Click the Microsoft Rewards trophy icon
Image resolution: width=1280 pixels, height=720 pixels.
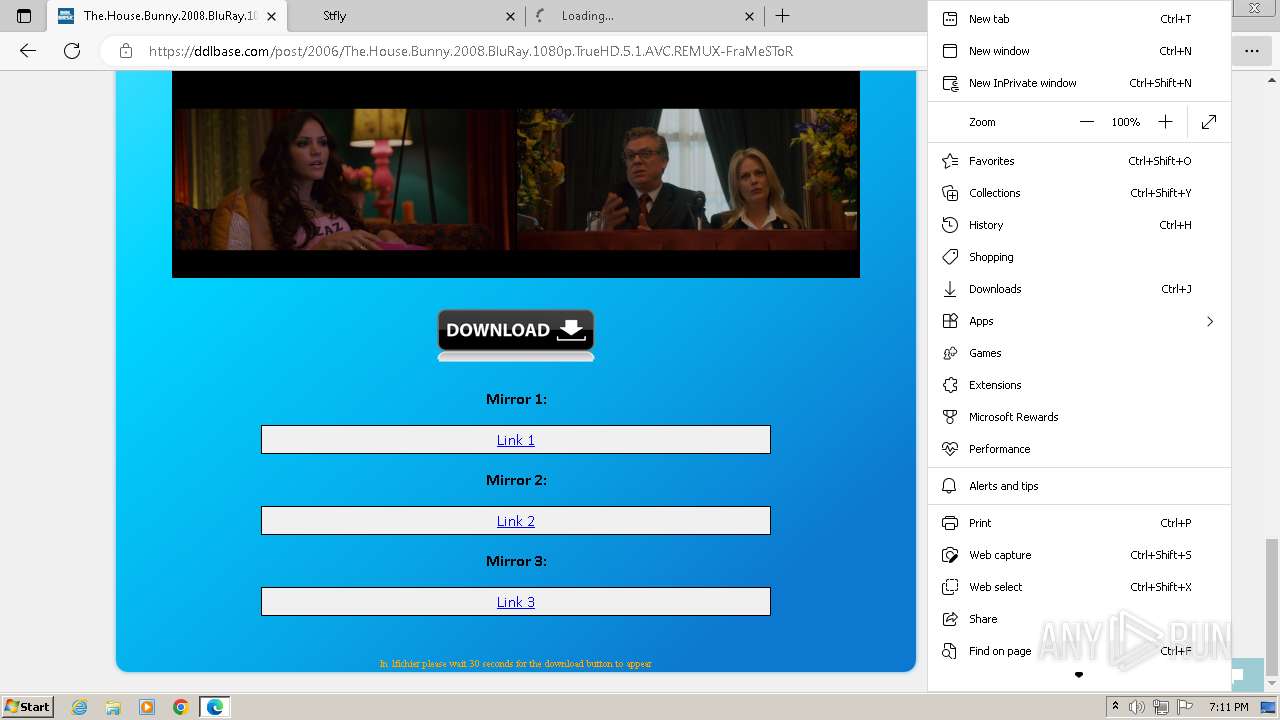click(950, 417)
